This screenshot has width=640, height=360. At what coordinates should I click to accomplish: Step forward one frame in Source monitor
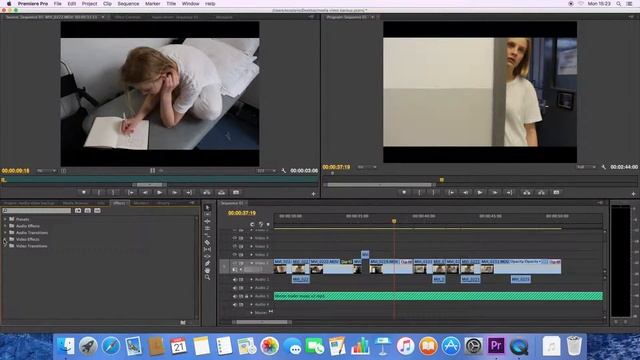point(174,193)
